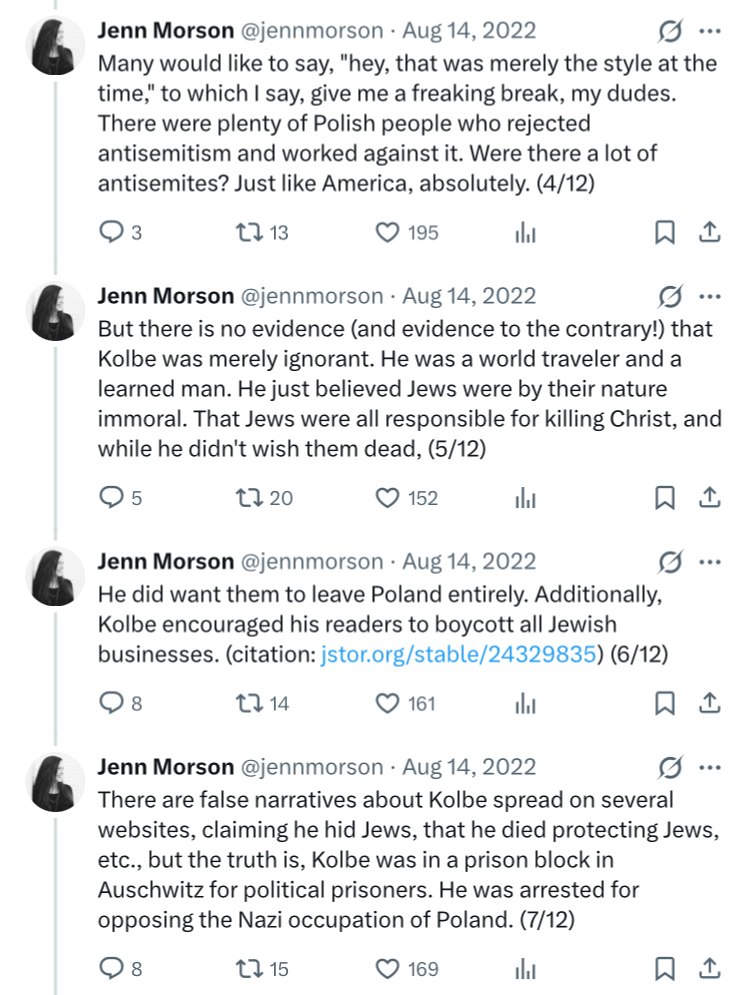
Task: View analytics on the 4/12 tweet
Action: (x=525, y=232)
